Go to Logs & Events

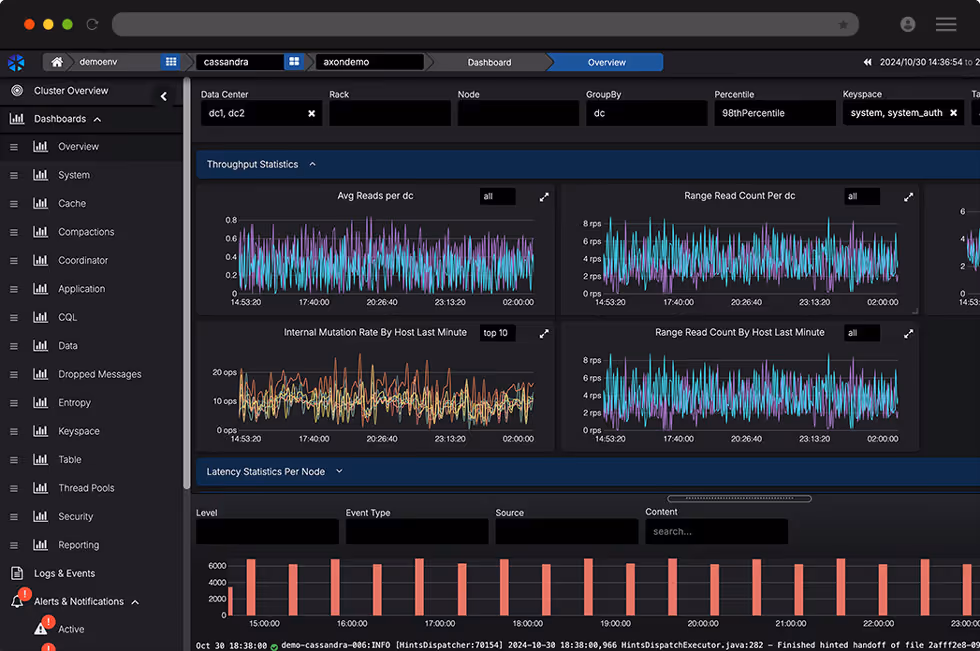click(x=64, y=573)
